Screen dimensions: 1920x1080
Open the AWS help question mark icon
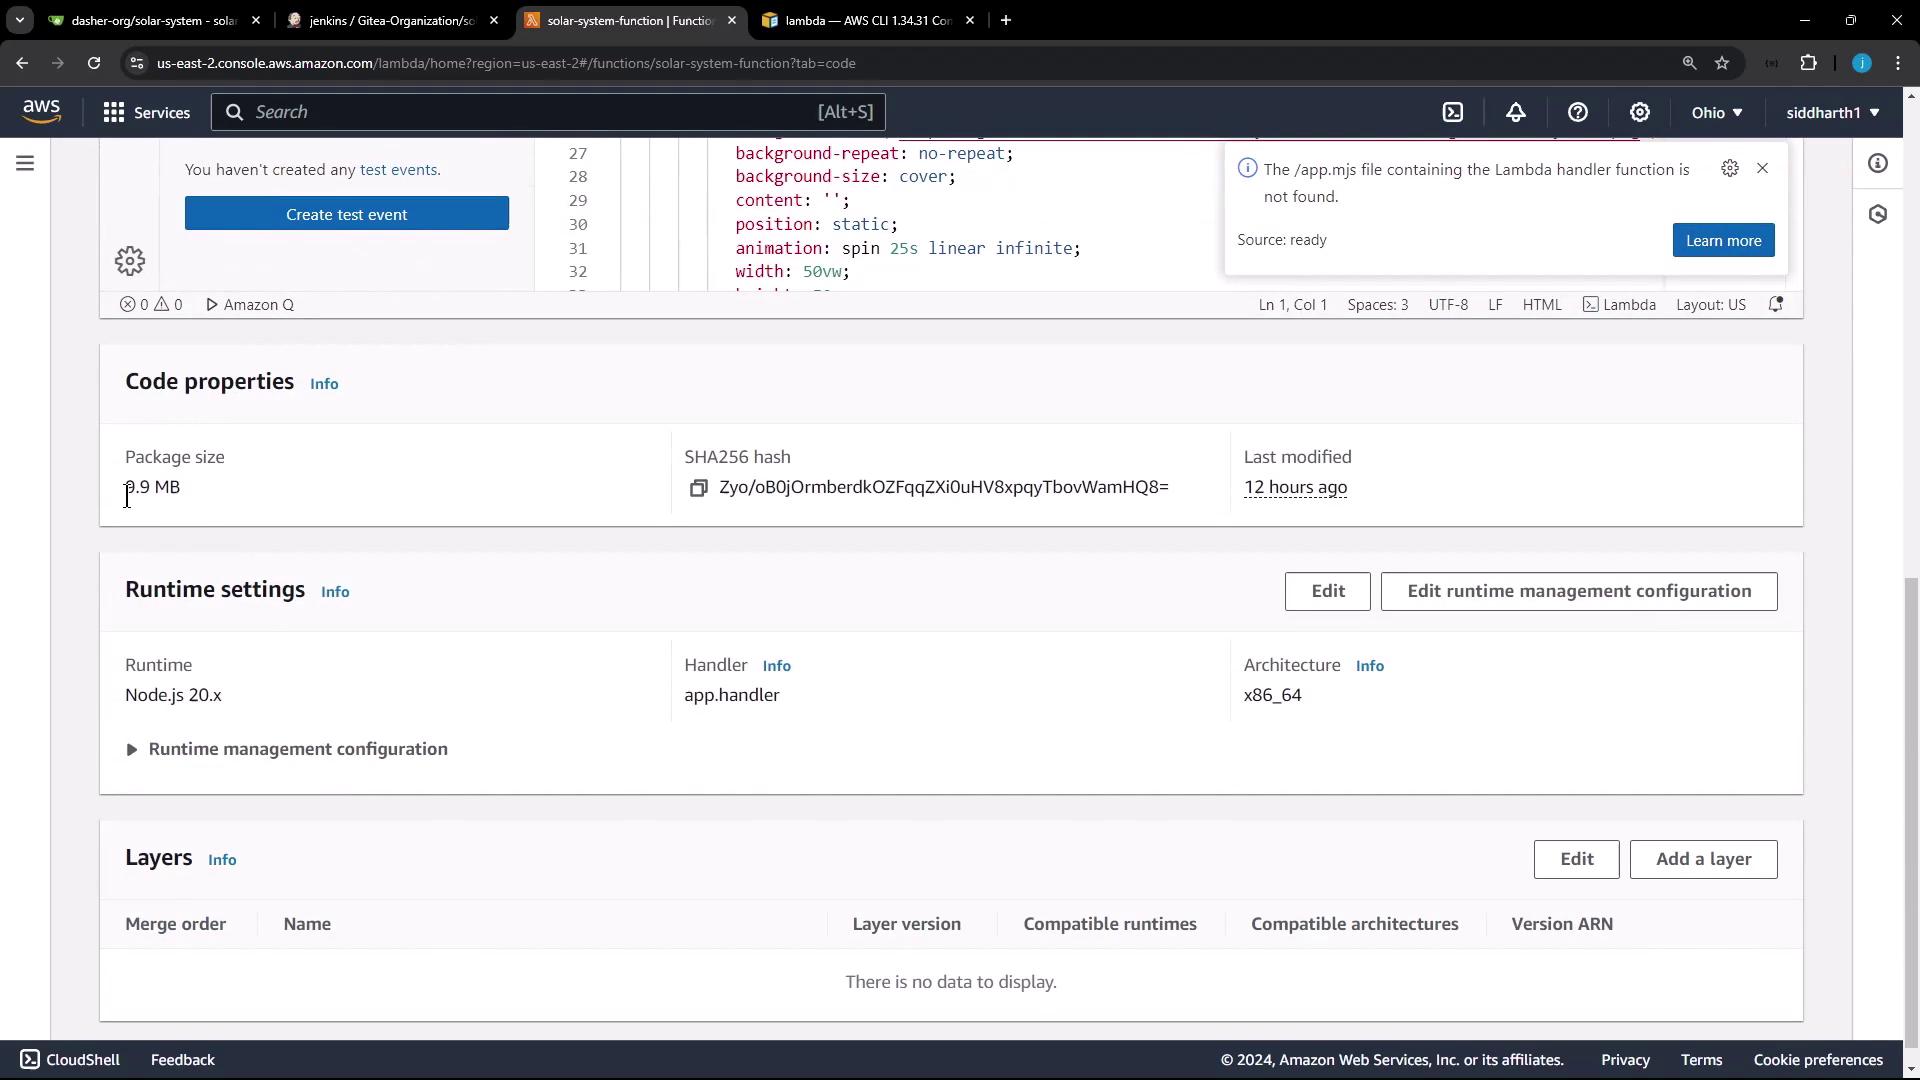pos(1578,112)
